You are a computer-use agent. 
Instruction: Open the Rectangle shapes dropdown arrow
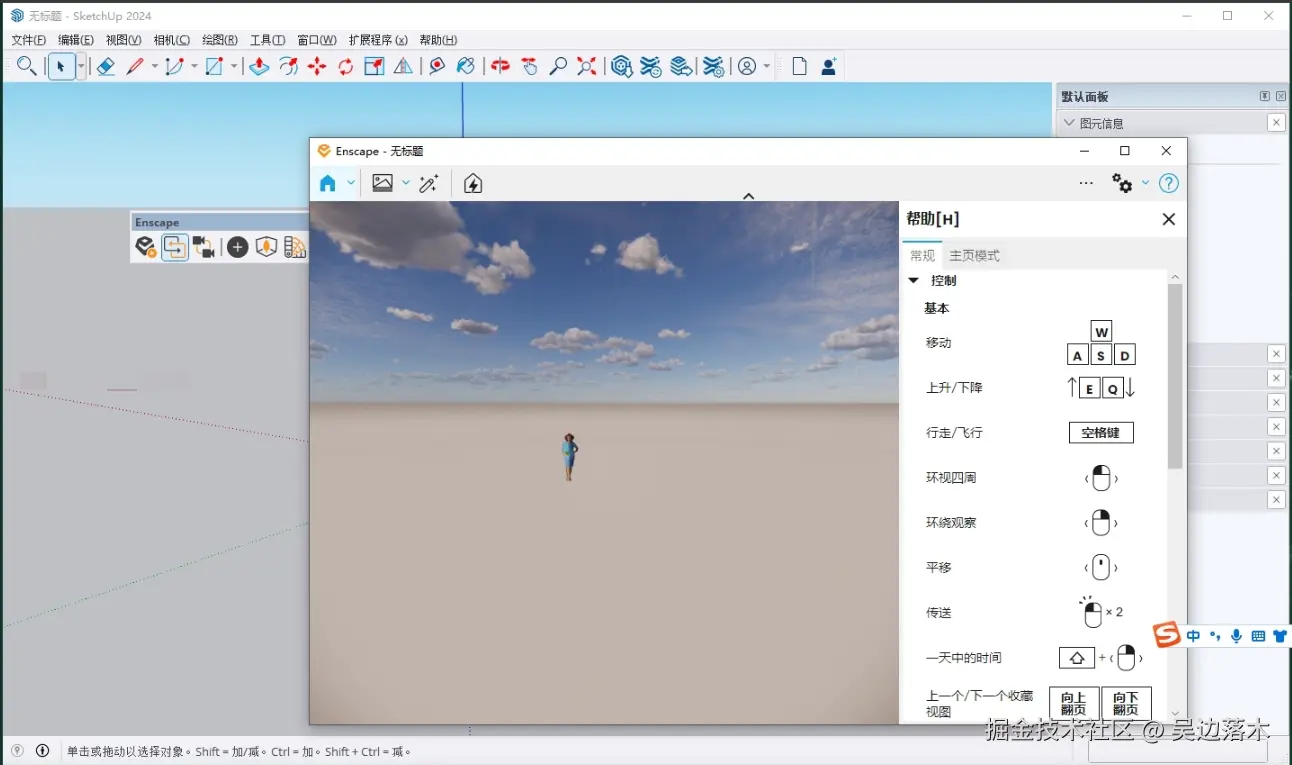coord(234,66)
